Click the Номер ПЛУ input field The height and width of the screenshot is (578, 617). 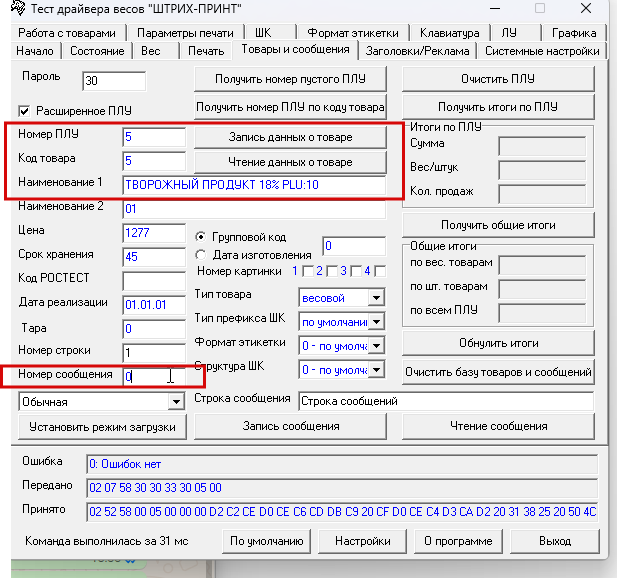click(x=154, y=137)
